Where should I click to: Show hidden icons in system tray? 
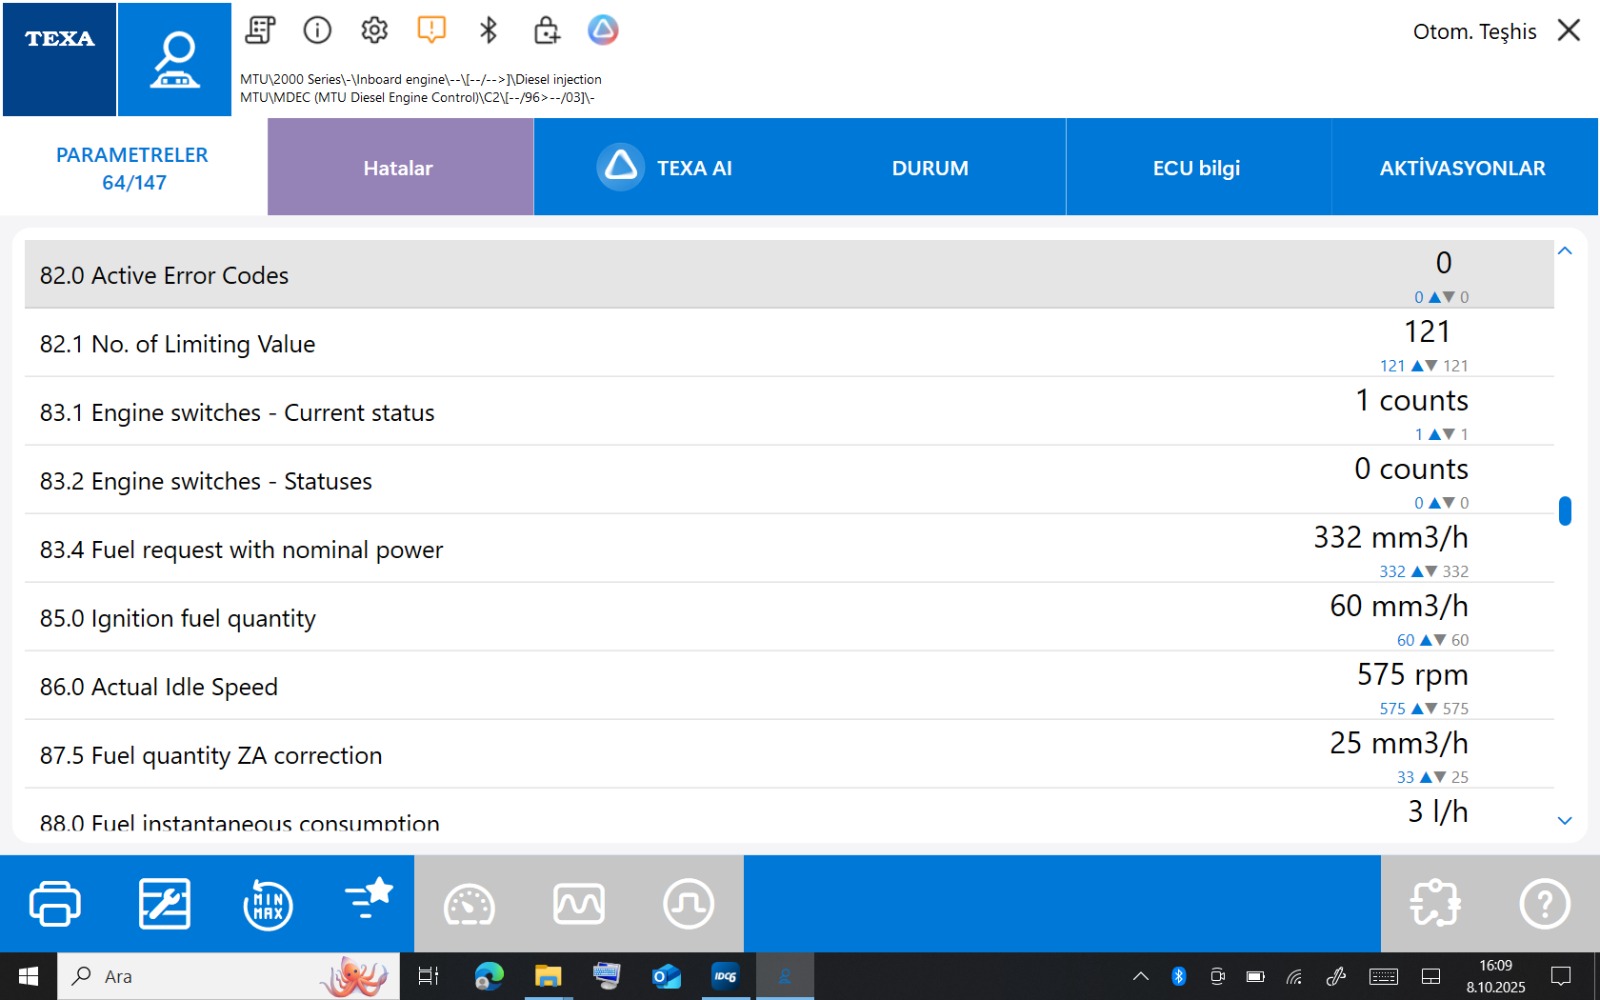coord(1140,976)
